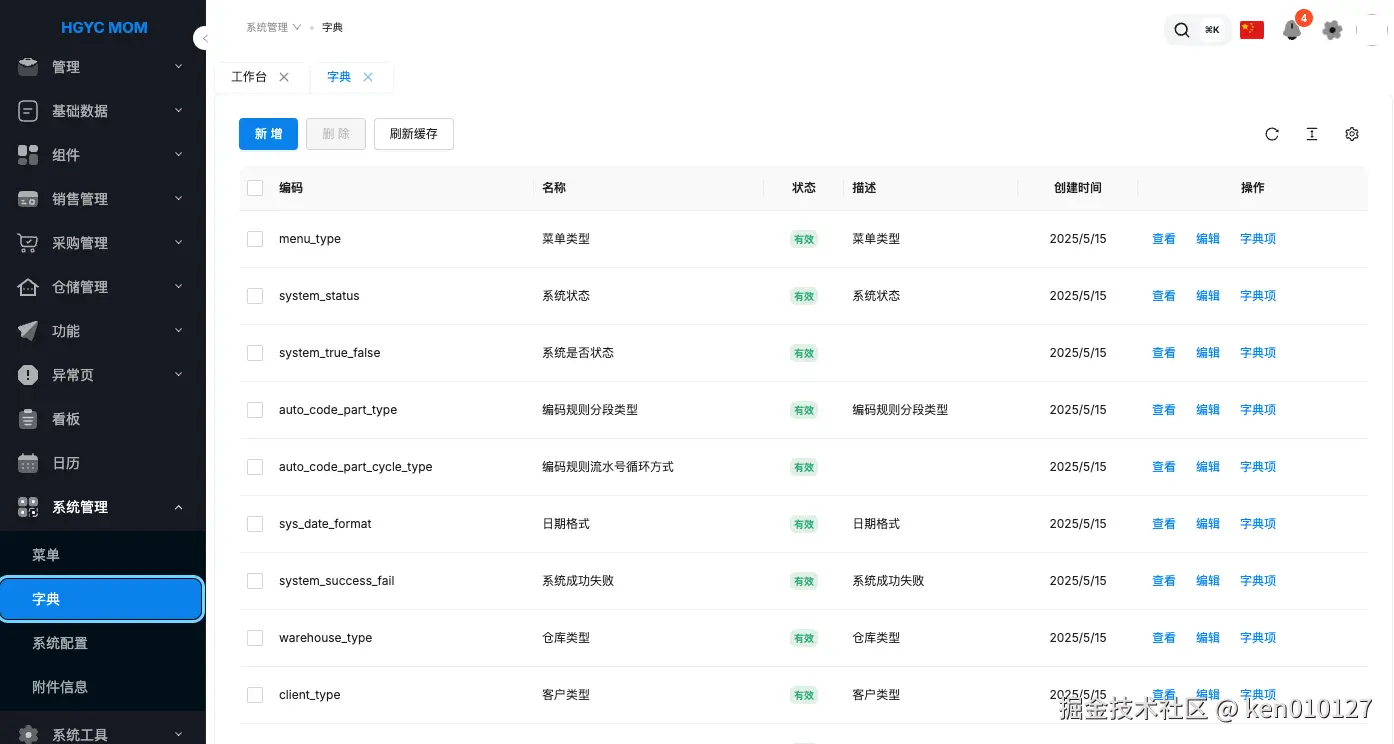The height and width of the screenshot is (744, 1394).
Task: Collapse the sidebar with arrow button
Action: pyautogui.click(x=203, y=38)
